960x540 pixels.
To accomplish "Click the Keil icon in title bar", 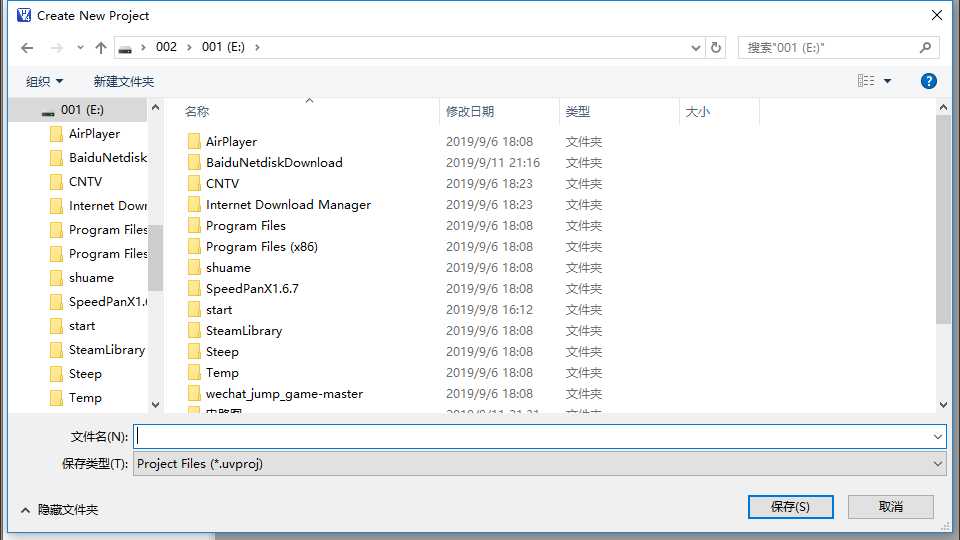I will 23,15.
